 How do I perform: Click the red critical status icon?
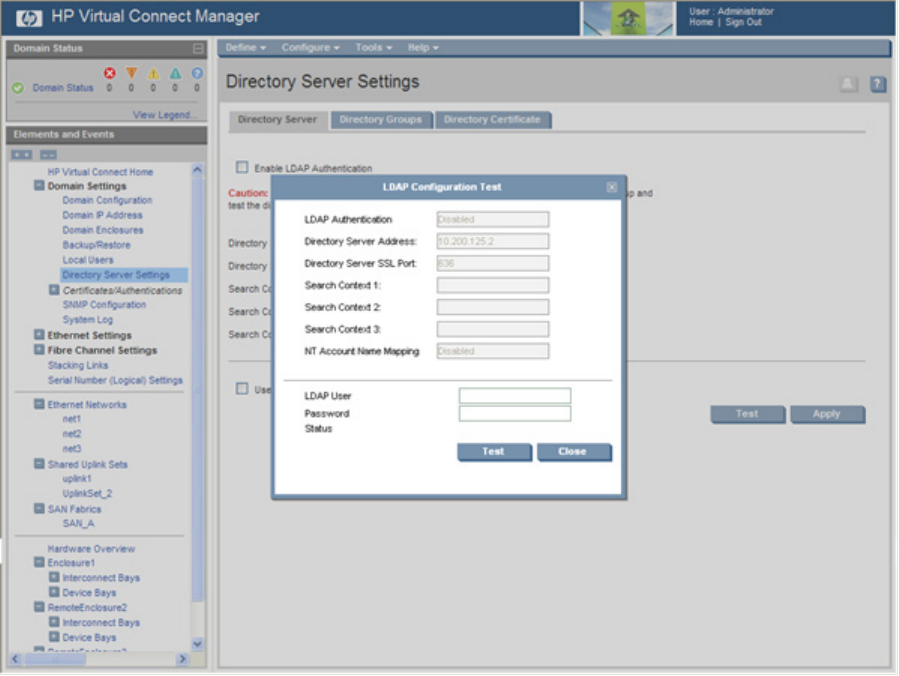pyautogui.click(x=110, y=73)
